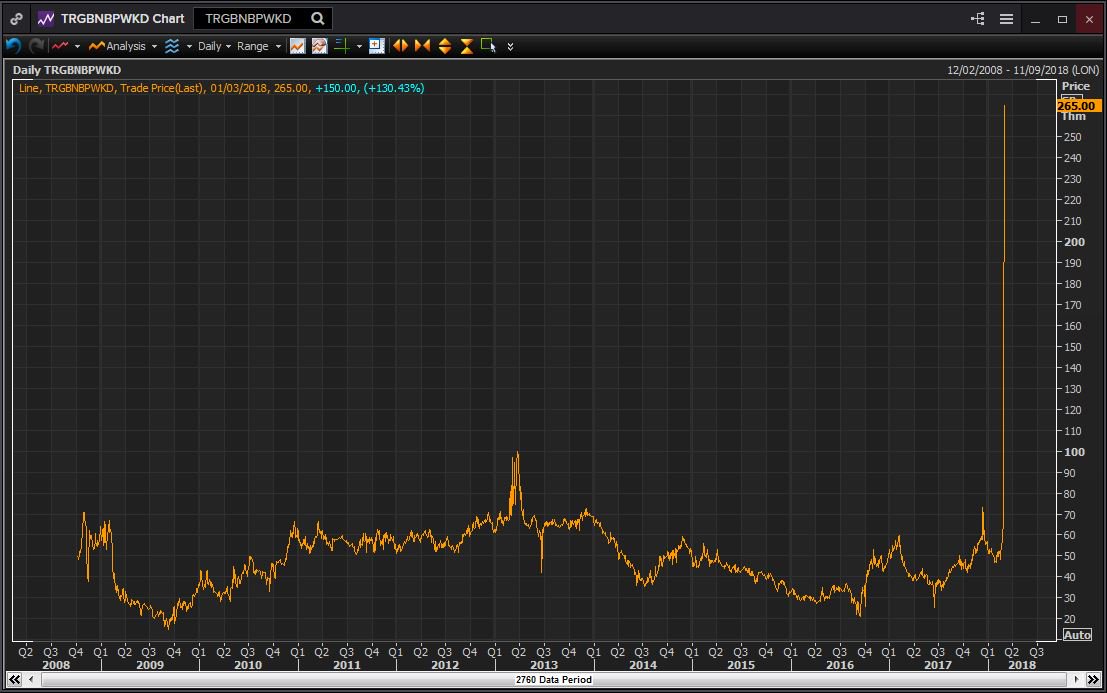The height and width of the screenshot is (693, 1107).
Task: Click the purple chart app icon
Action: tap(46, 19)
